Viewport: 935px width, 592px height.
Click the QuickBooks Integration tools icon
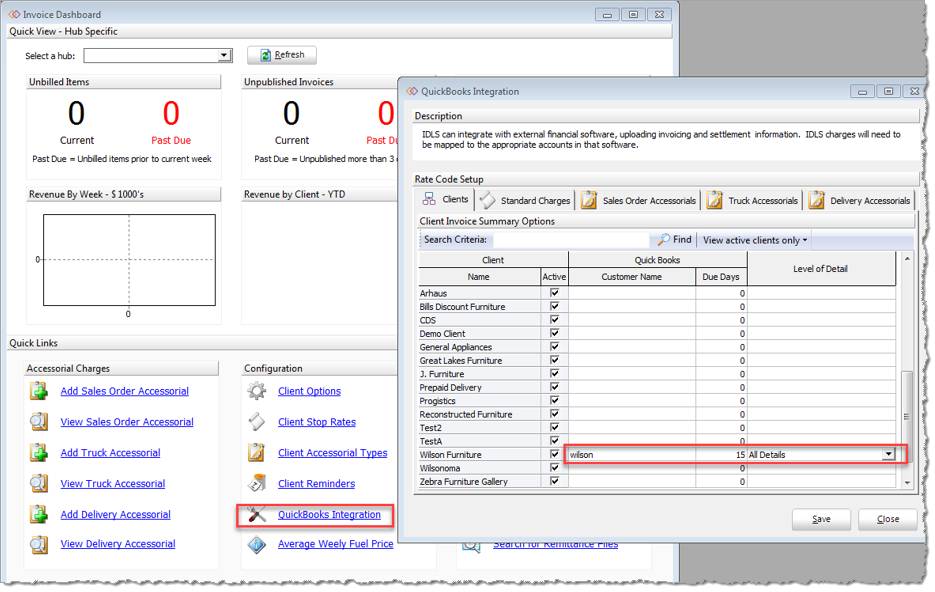click(257, 514)
